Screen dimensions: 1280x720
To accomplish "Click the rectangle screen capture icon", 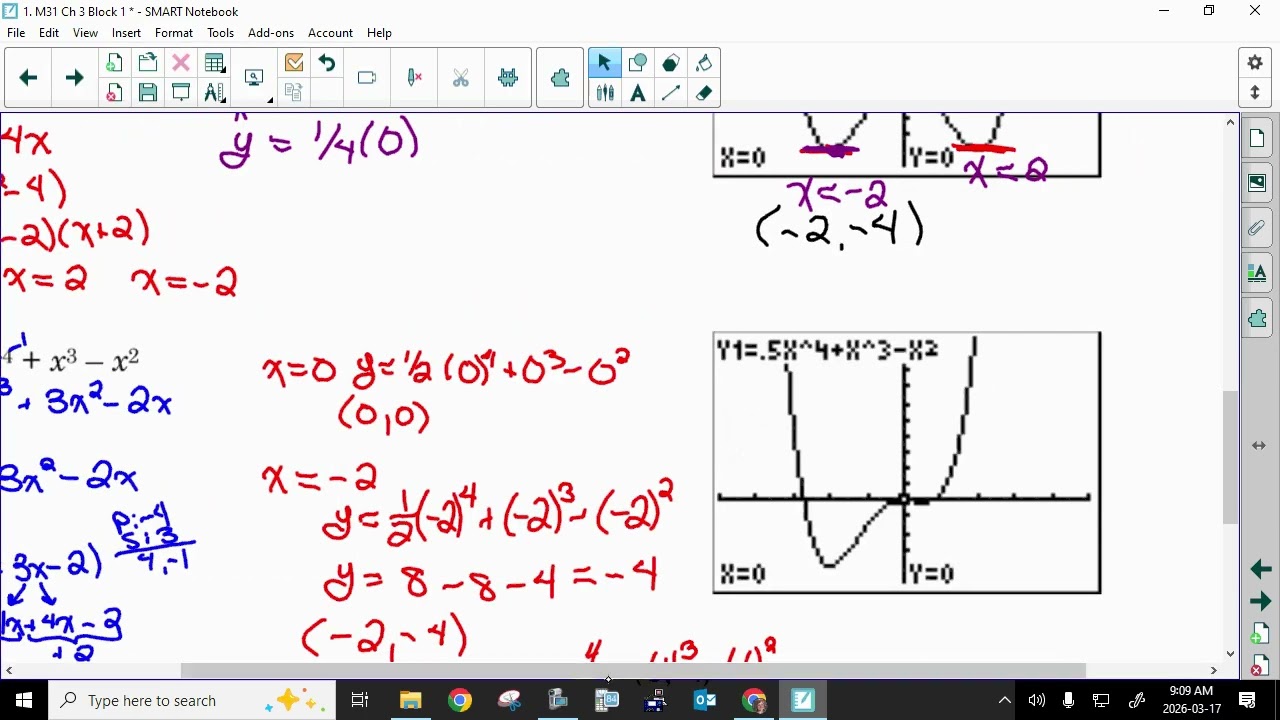I will pyautogui.click(x=366, y=78).
